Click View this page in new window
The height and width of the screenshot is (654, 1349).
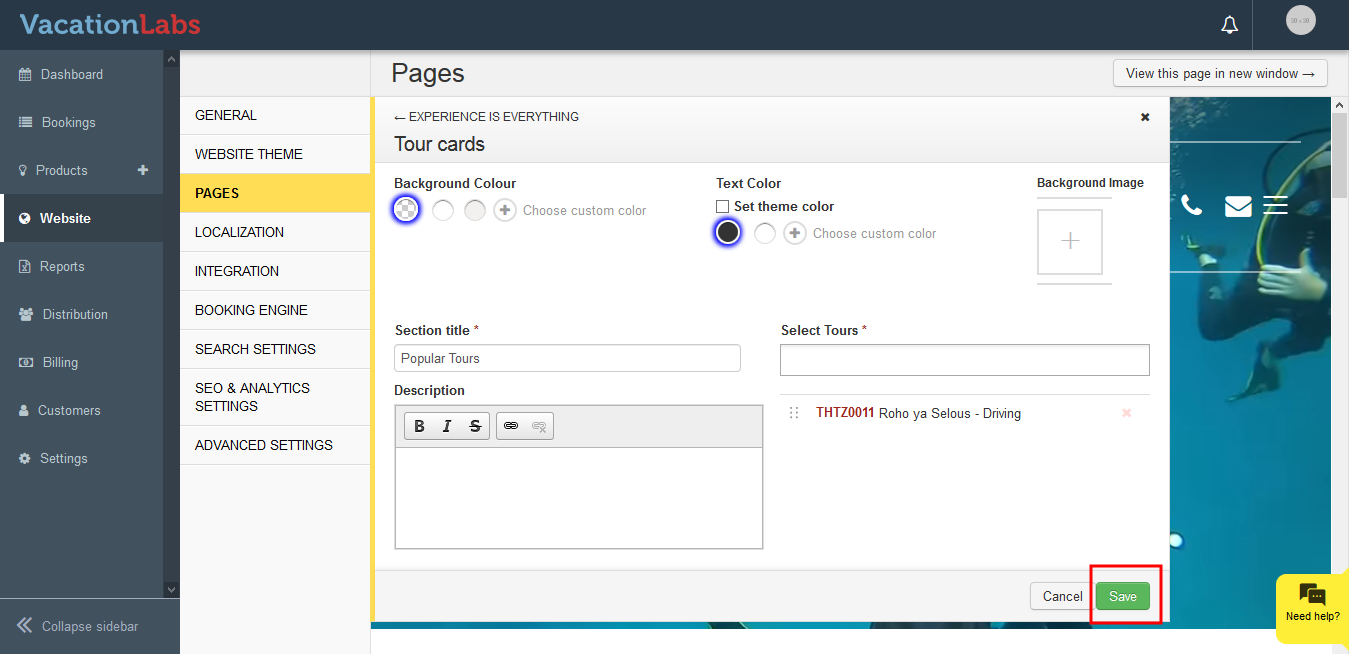[x=1219, y=73]
